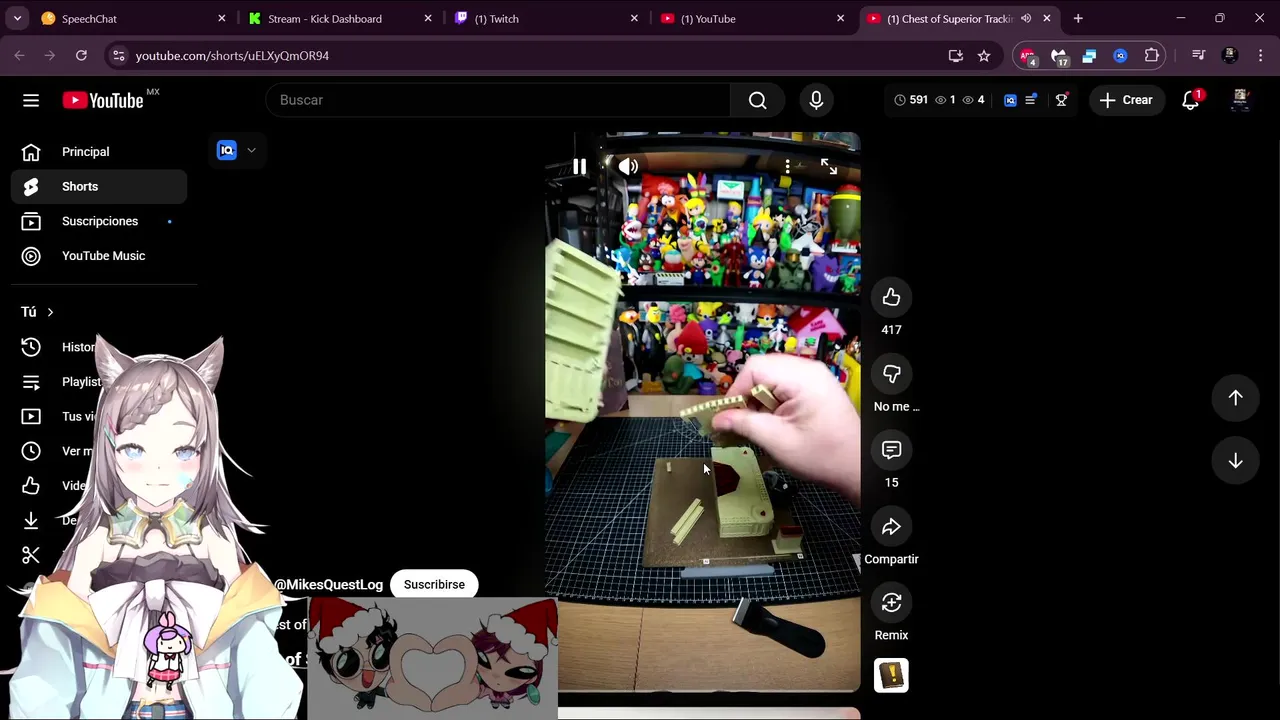
Task: Open the vidIQ browser extension icon
Action: pyautogui.click(x=1120, y=56)
